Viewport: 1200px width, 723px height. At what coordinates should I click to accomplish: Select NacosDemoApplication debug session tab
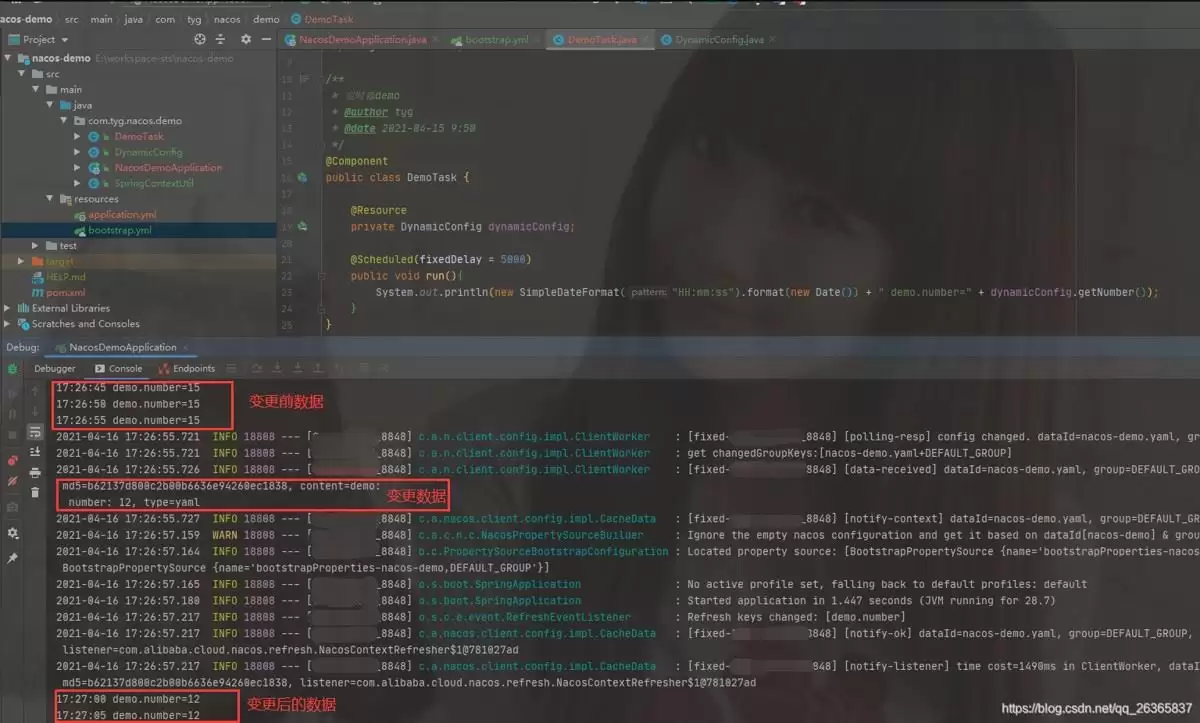[122, 348]
